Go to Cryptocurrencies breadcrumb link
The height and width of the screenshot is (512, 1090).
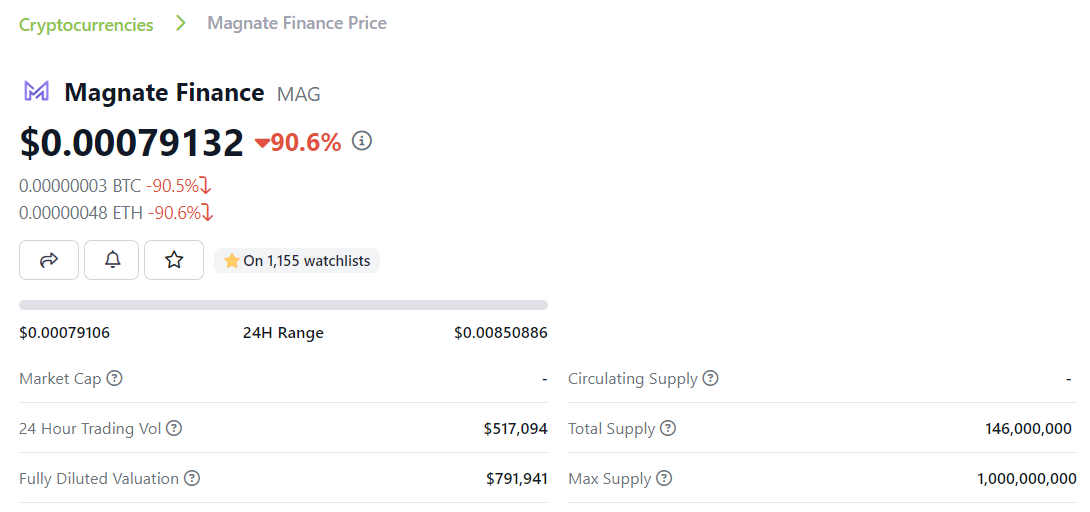86,24
